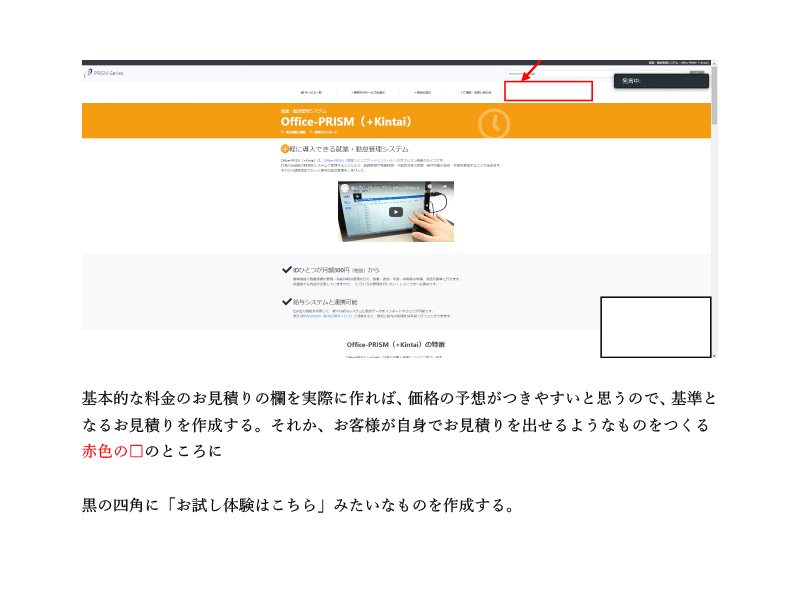Click the PRISM-Series logo
The image size is (800, 600).
click(x=104, y=73)
